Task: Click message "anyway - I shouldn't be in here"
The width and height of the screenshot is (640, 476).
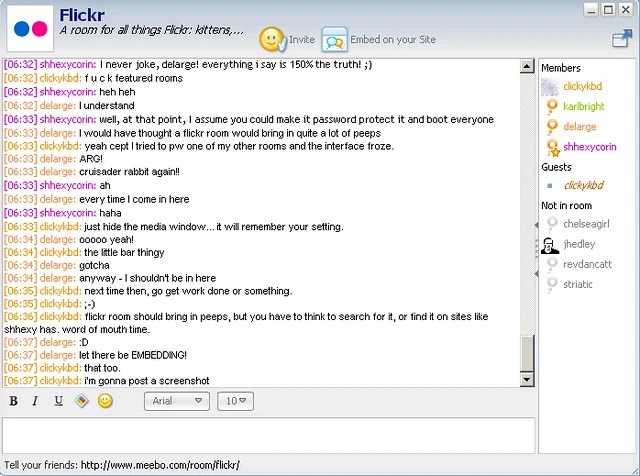Action: (x=147, y=278)
